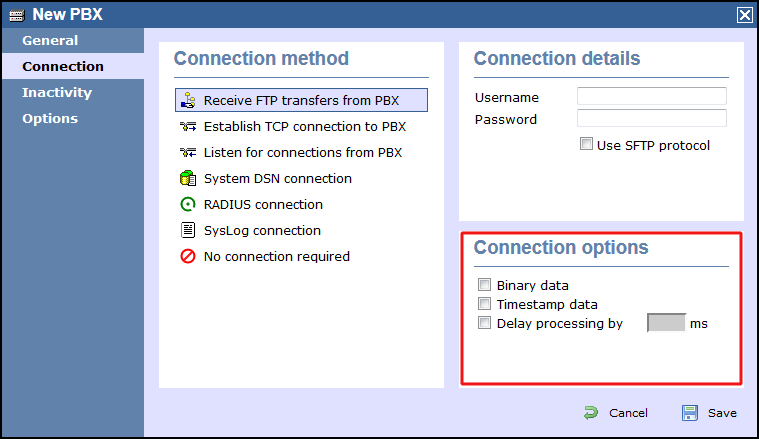Click inside the Username field

point(652,96)
